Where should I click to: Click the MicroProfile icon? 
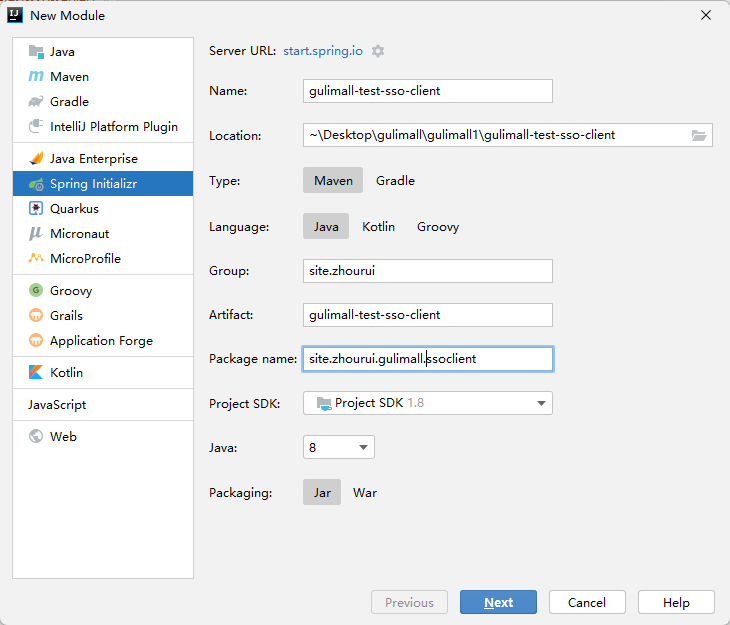click(x=36, y=258)
